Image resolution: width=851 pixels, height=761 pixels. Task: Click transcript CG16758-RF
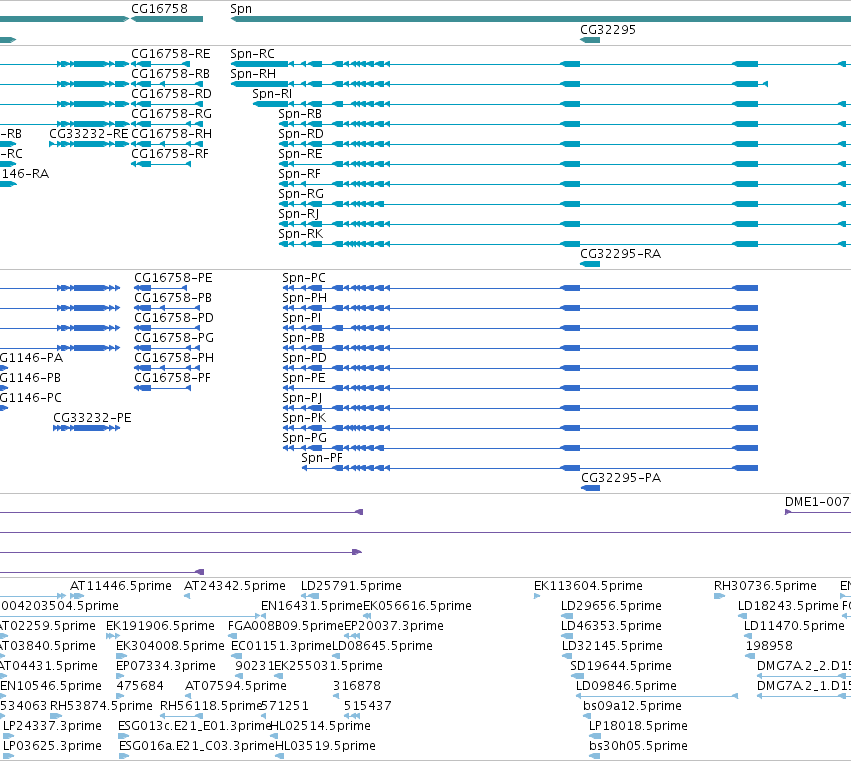click(x=170, y=154)
